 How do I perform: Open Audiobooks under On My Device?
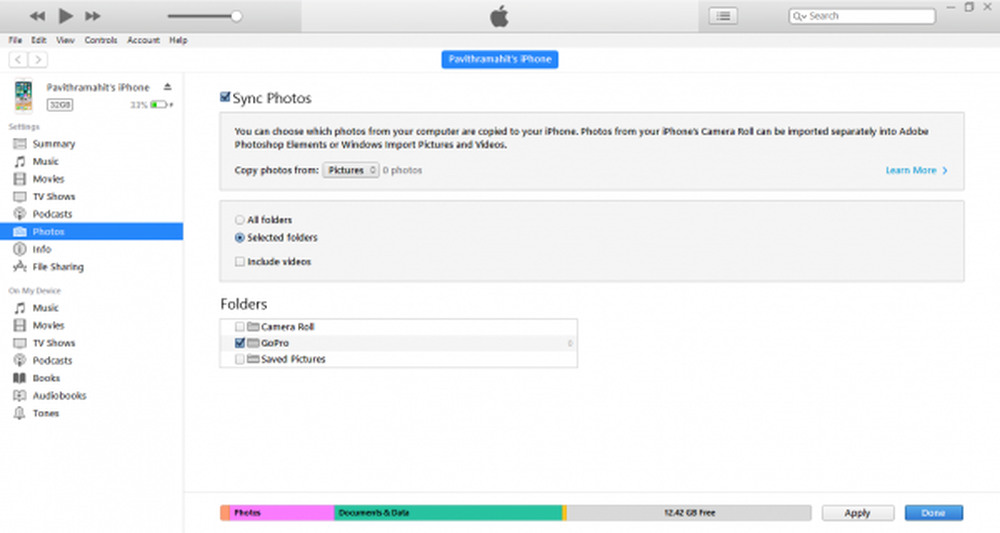pyautogui.click(x=59, y=396)
